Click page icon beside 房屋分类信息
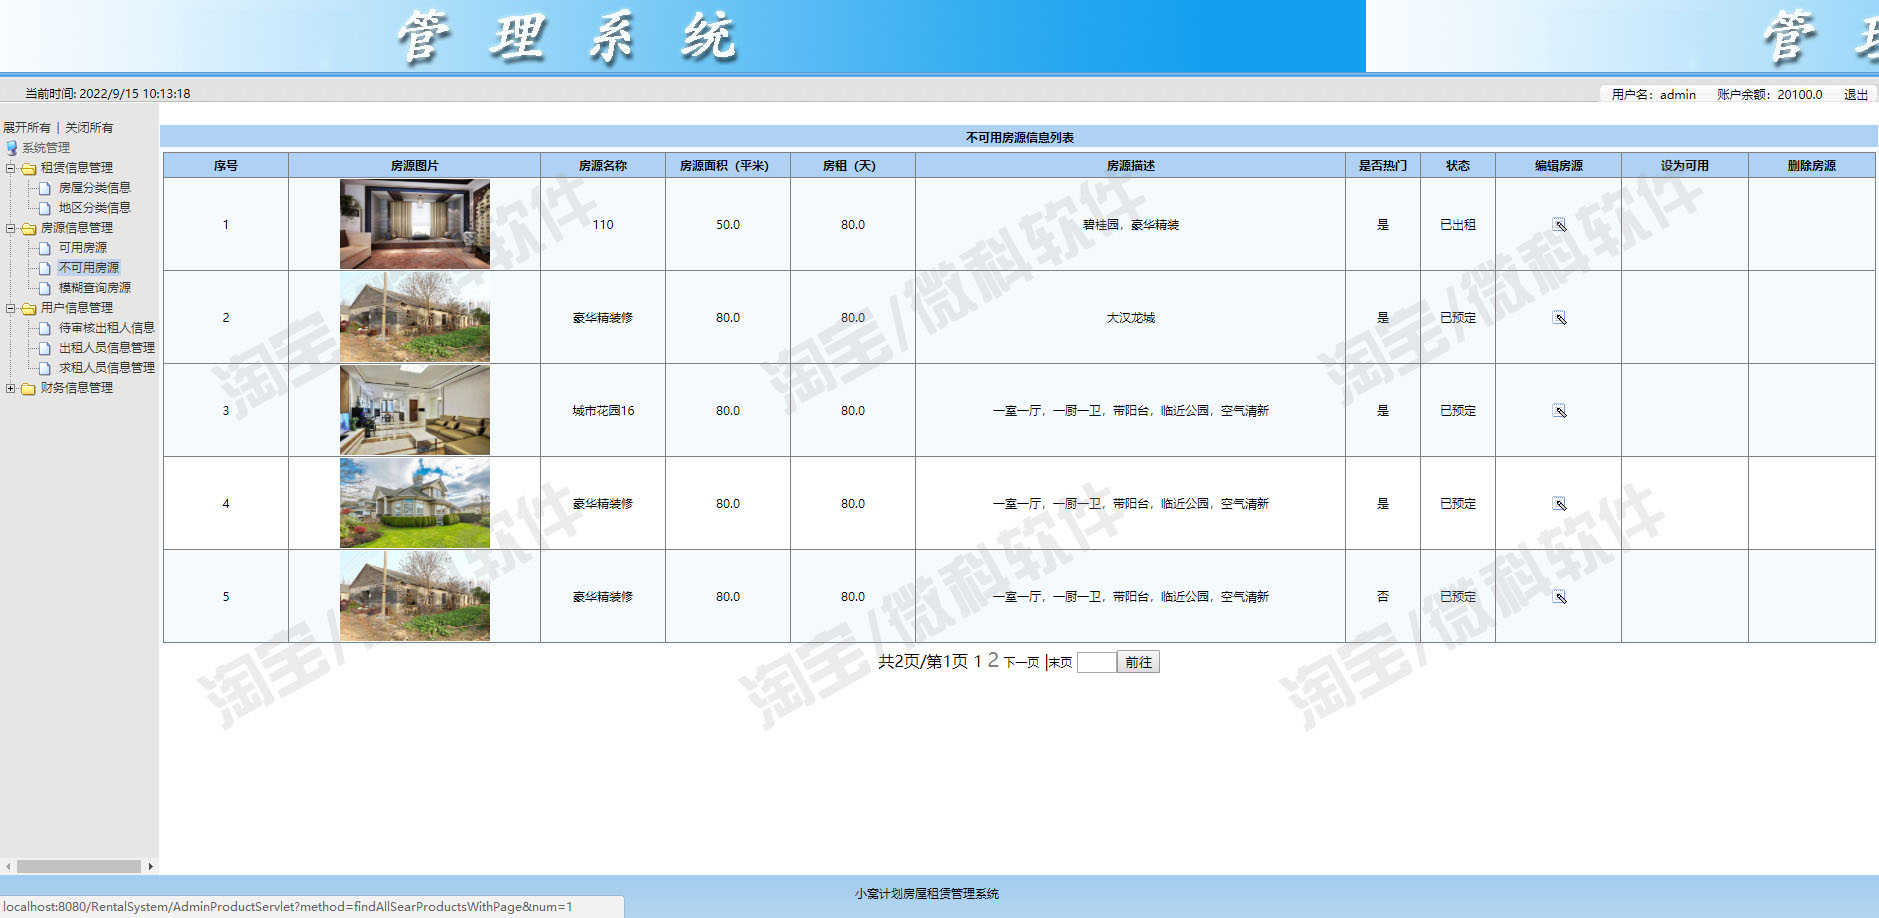Viewport: 1879px width, 918px height. [x=44, y=188]
